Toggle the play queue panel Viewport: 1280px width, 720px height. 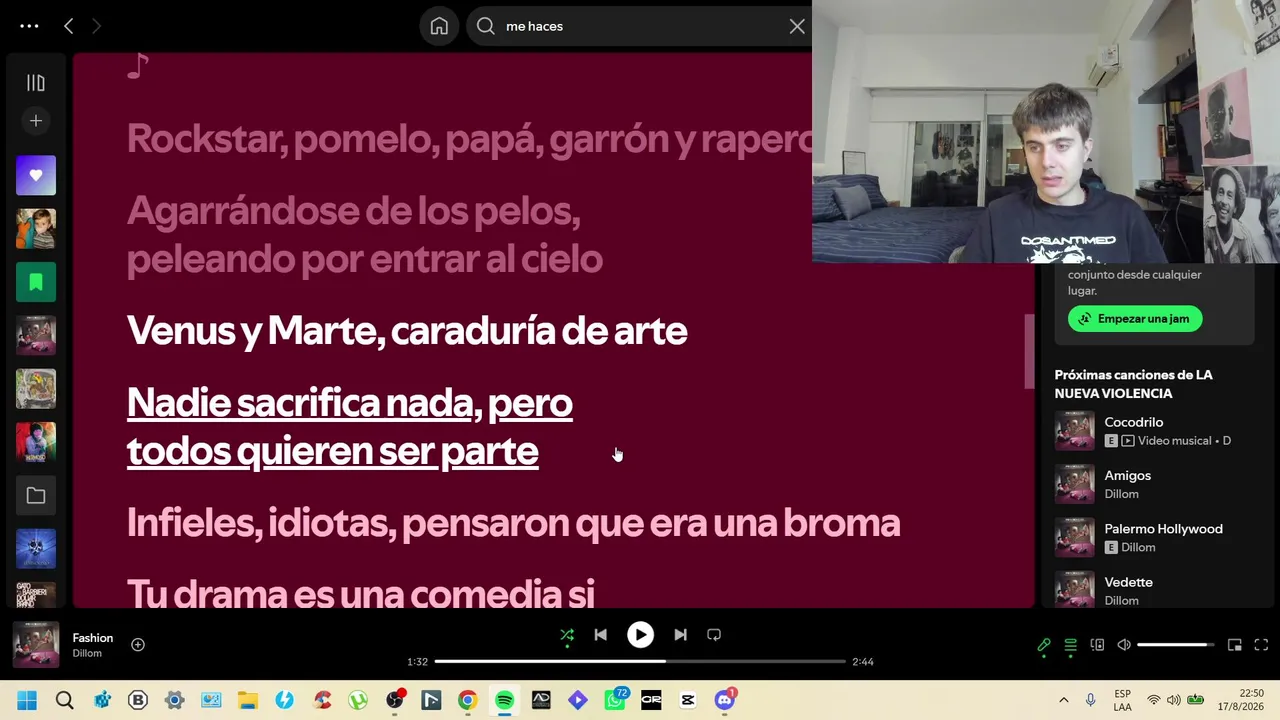pyautogui.click(x=1071, y=645)
